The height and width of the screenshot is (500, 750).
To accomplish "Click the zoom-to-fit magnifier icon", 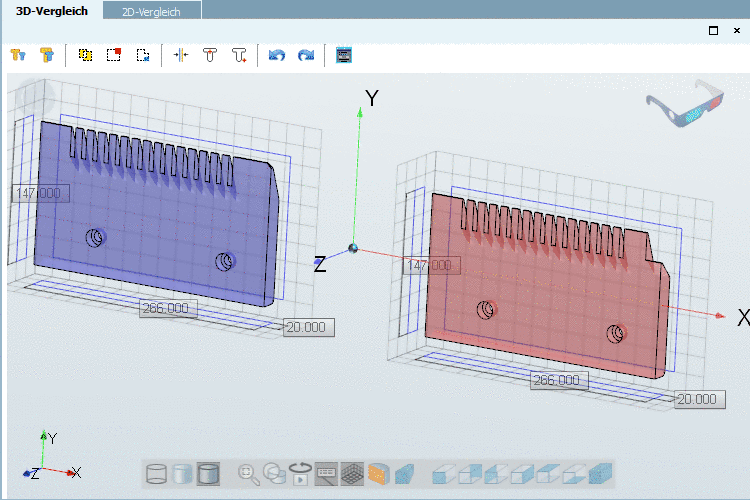I will tap(249, 475).
